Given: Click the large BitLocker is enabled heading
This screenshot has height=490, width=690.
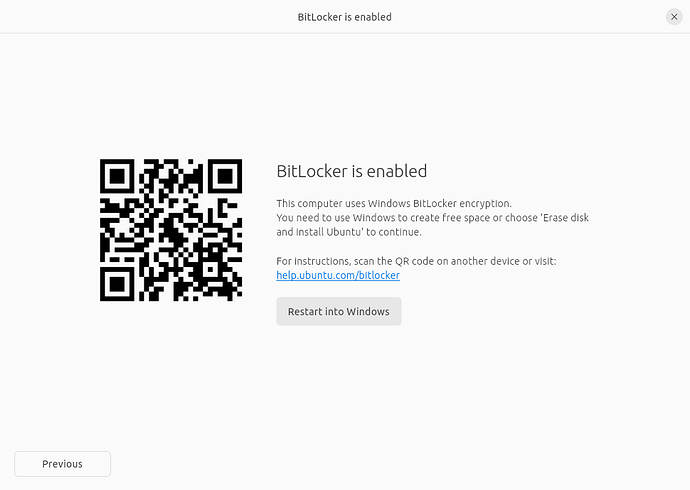Looking at the screenshot, I should pos(352,171).
